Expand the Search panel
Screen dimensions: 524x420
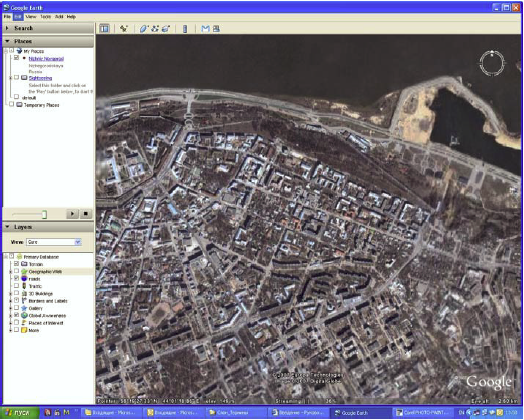[7, 28]
